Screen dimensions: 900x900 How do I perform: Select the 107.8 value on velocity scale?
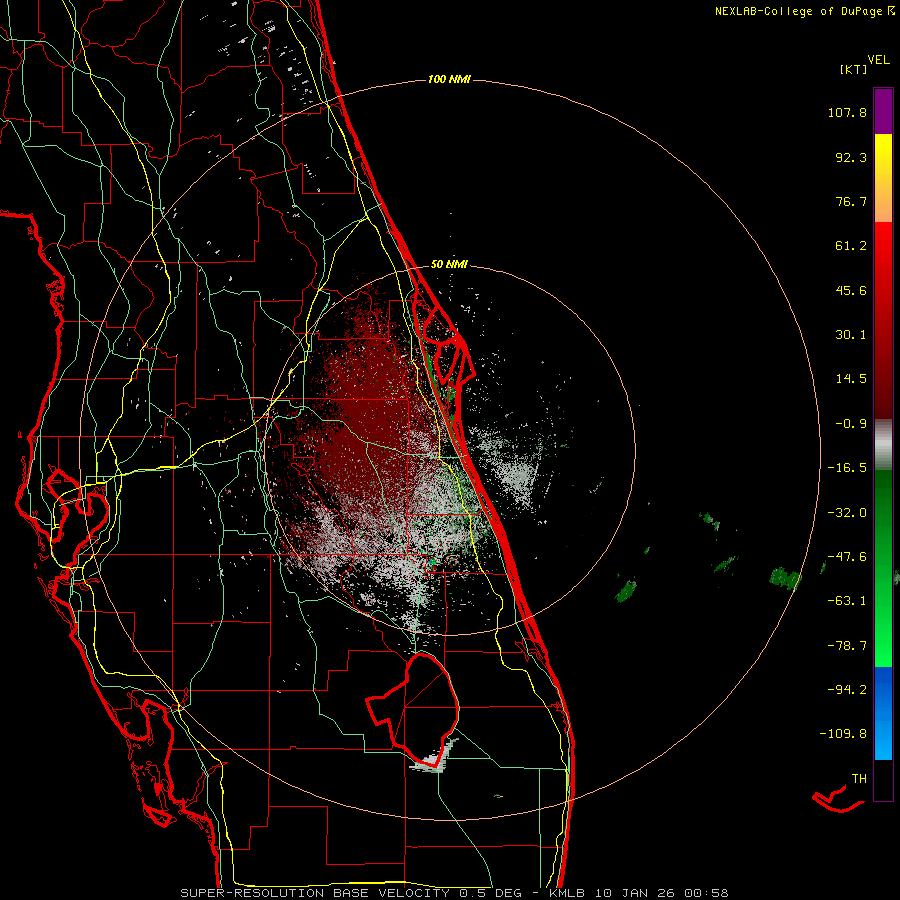[x=847, y=112]
